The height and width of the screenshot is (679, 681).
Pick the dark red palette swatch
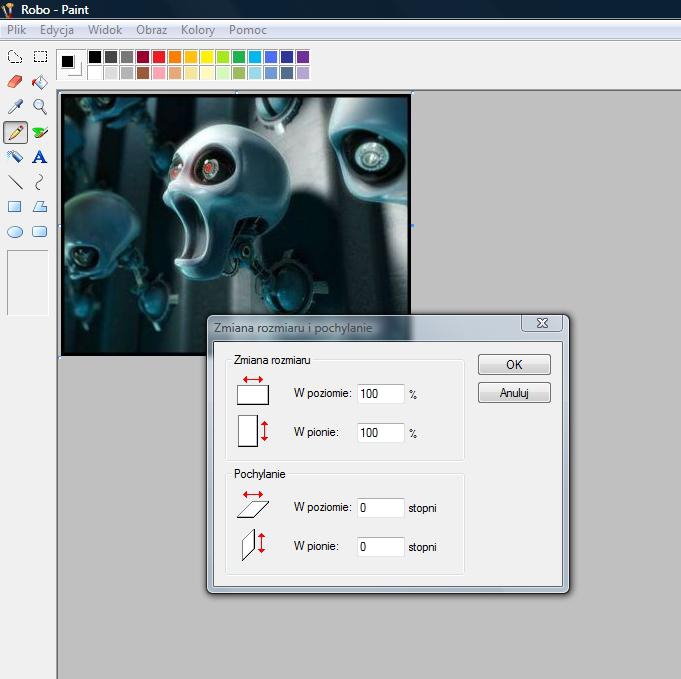(x=143, y=57)
